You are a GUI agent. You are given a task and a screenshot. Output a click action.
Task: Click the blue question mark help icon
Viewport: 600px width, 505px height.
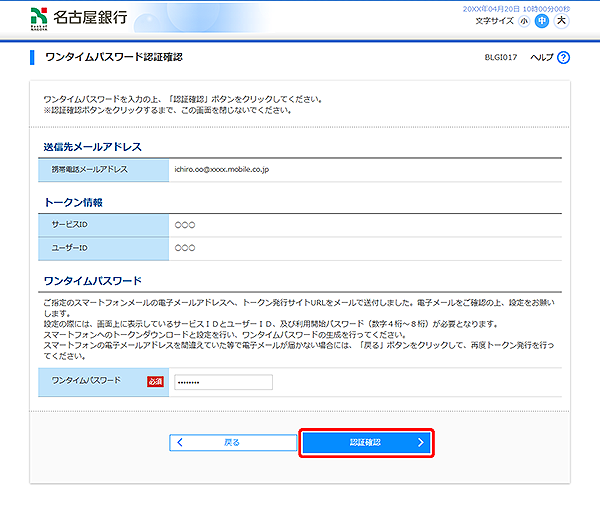pos(564,59)
